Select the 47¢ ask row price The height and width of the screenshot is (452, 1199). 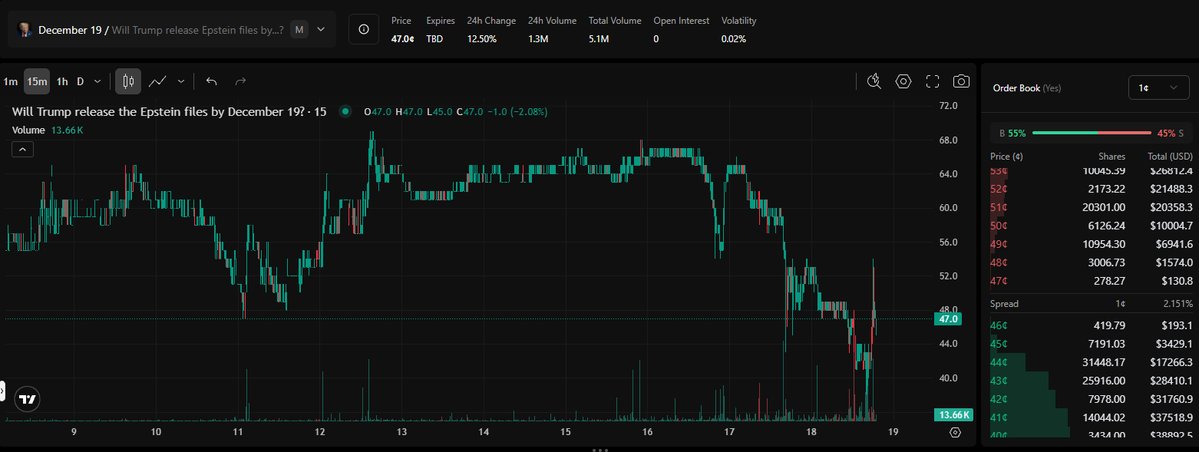coord(999,281)
